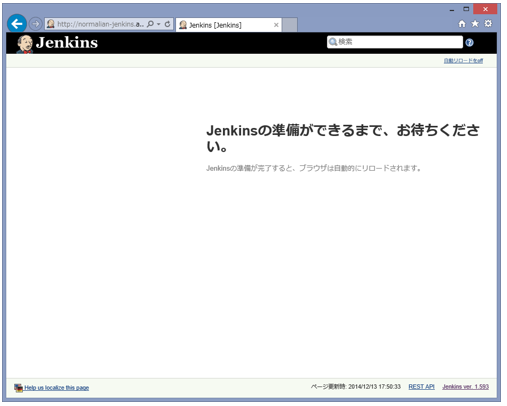
Task: Refresh the page with reload icon
Action: 167,24
